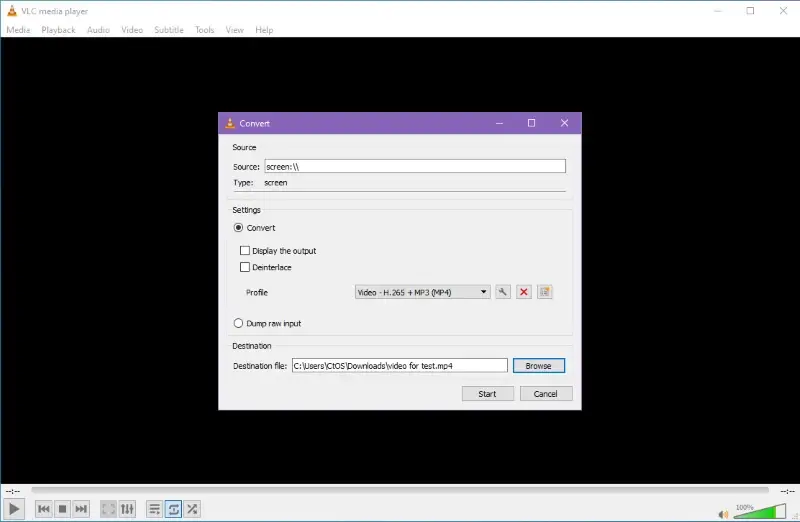Open the Video menu
This screenshot has width=800, height=522.
pos(132,30)
